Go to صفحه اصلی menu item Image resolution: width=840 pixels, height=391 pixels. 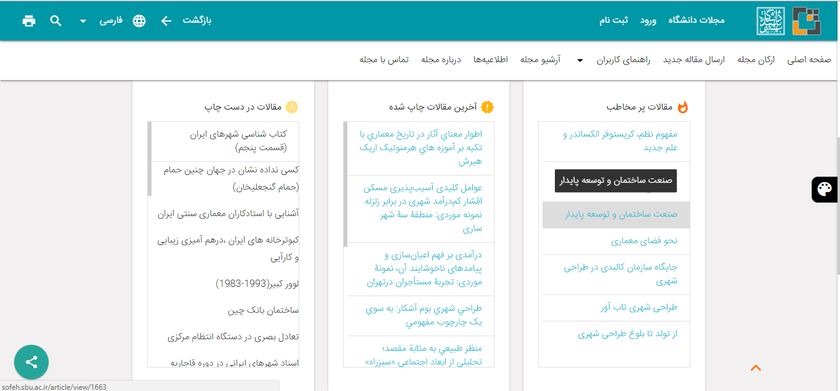pos(809,60)
